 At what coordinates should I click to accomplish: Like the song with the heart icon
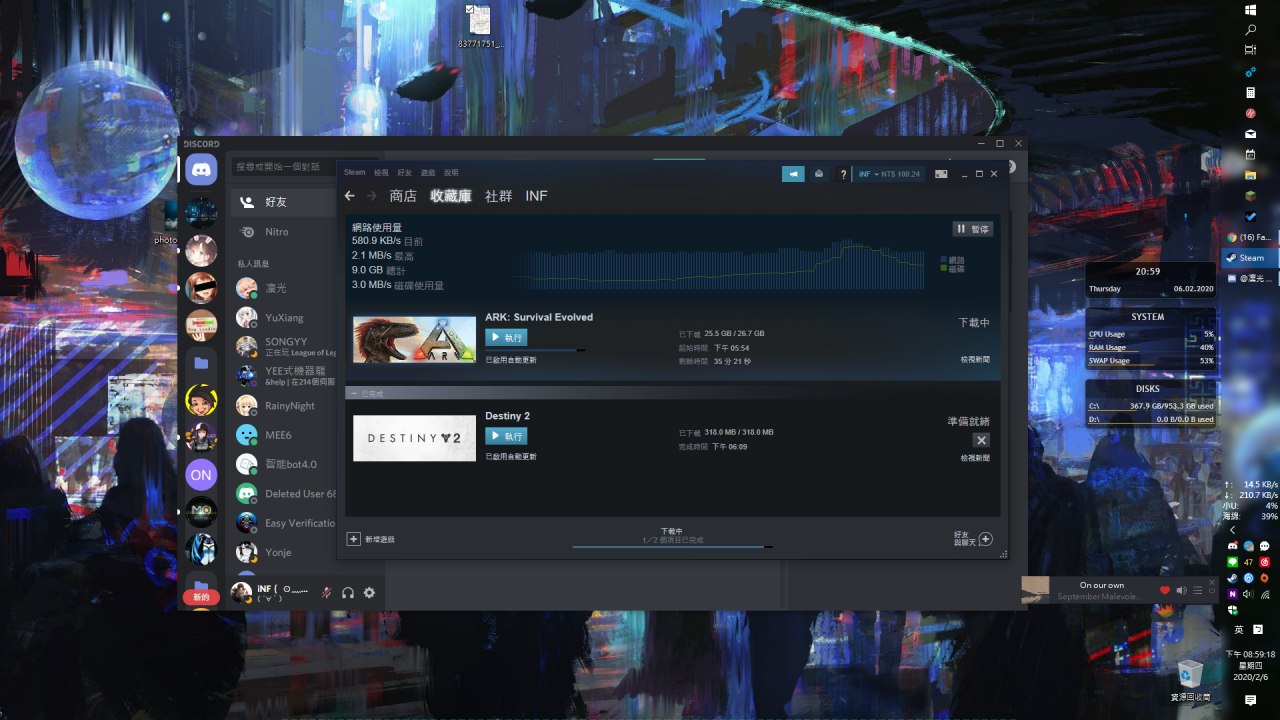(x=1164, y=590)
